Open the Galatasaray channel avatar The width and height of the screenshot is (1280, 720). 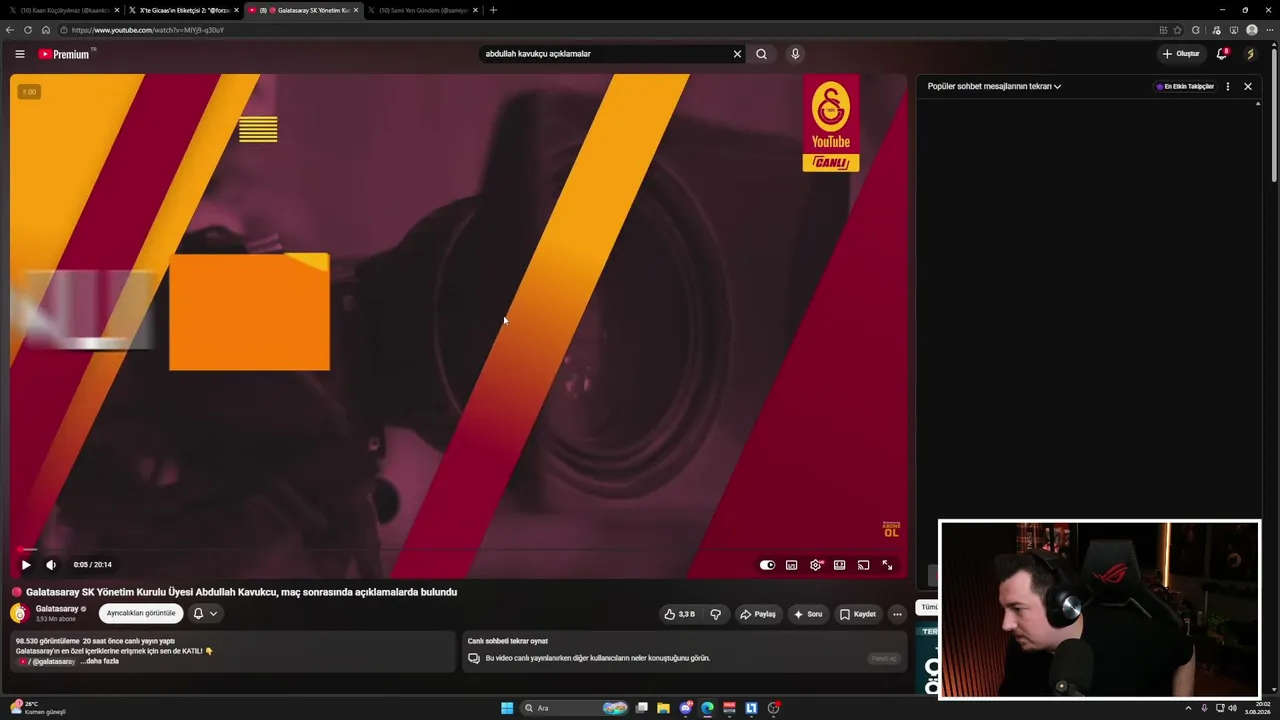19,613
